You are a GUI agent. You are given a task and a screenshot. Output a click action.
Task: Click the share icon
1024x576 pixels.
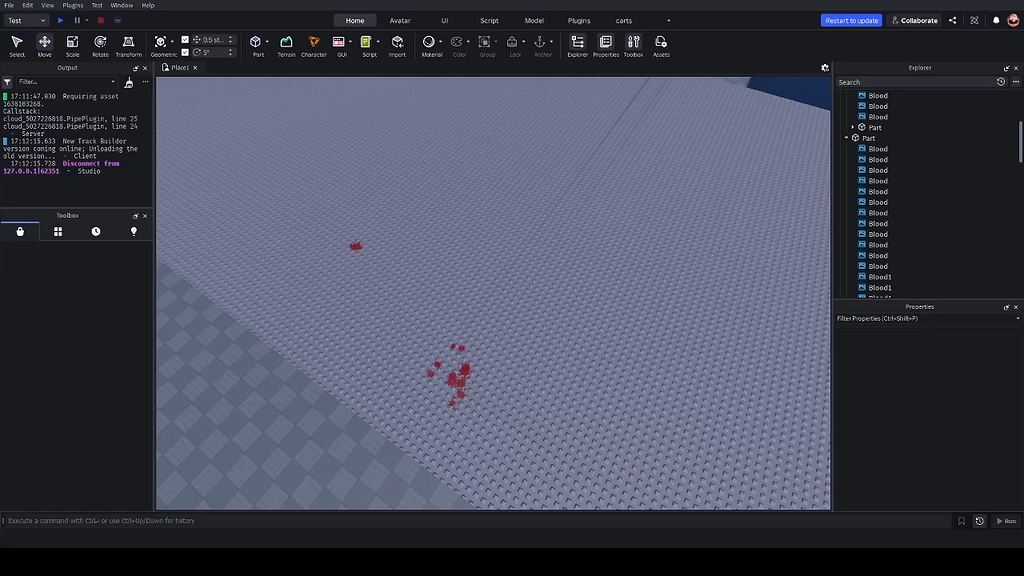pos(953,20)
